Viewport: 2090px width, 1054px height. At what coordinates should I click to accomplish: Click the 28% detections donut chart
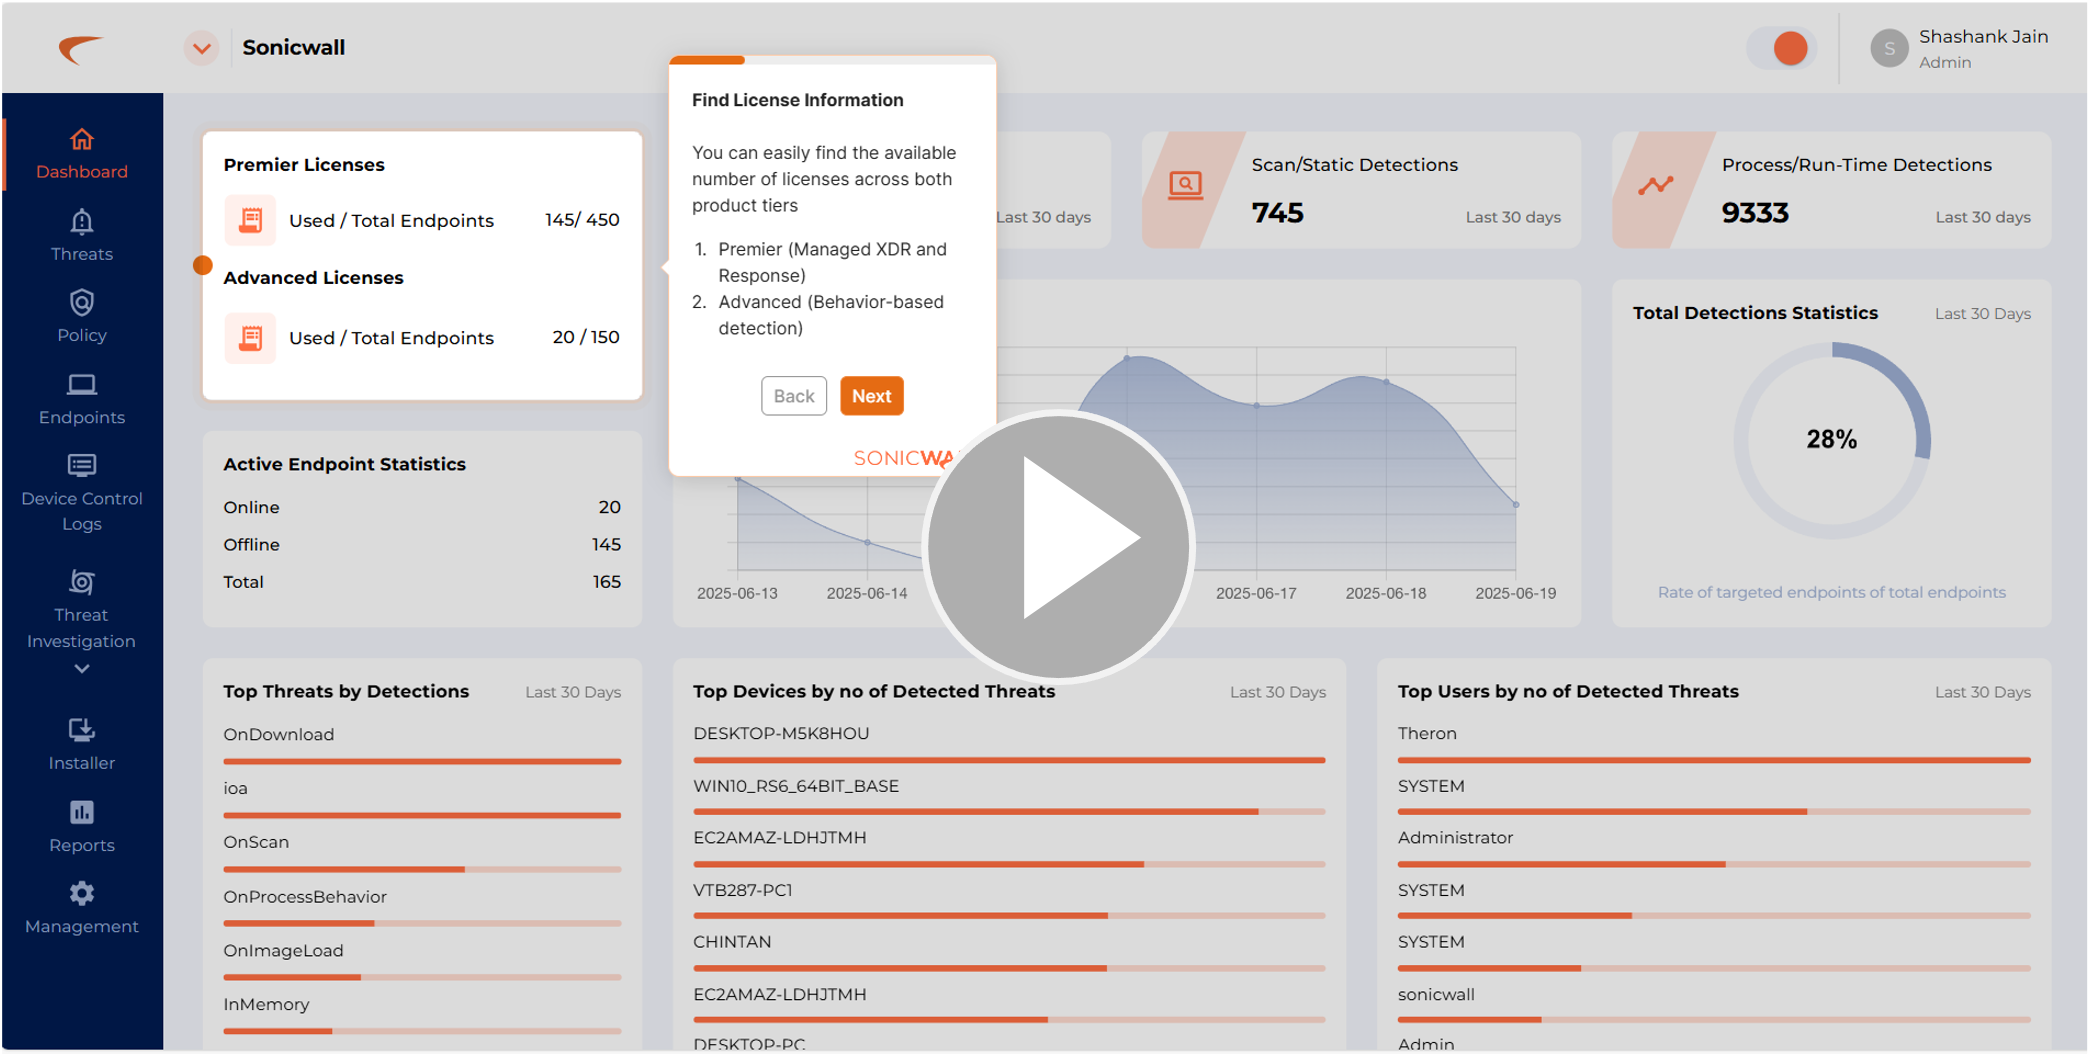coord(1831,440)
